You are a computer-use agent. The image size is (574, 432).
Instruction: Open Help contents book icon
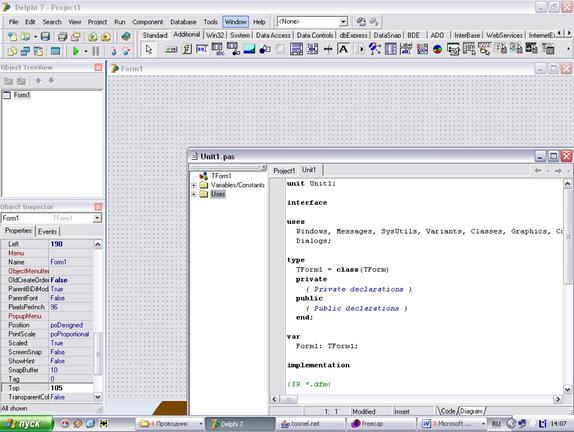(x=126, y=36)
